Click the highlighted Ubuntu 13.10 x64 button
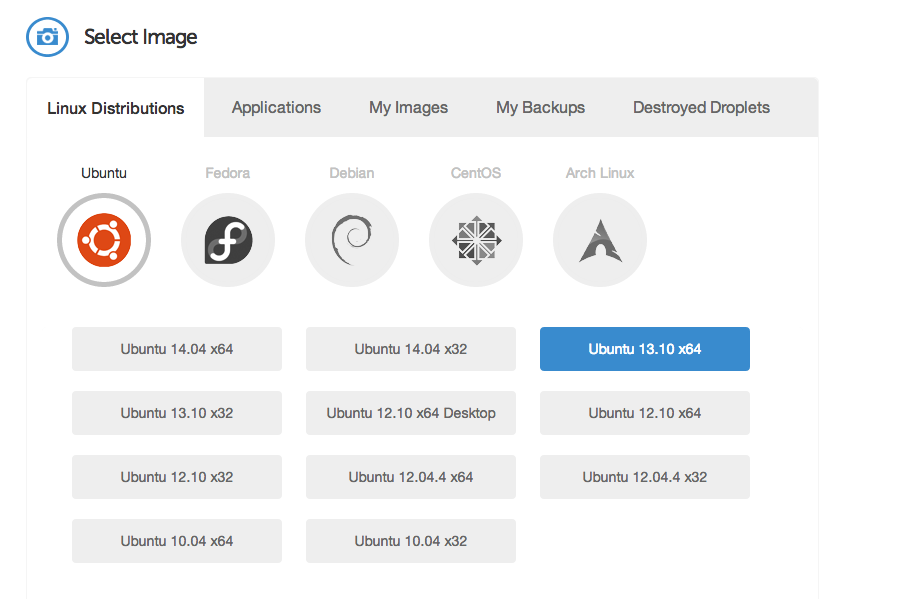The height and width of the screenshot is (599, 905). (x=645, y=349)
